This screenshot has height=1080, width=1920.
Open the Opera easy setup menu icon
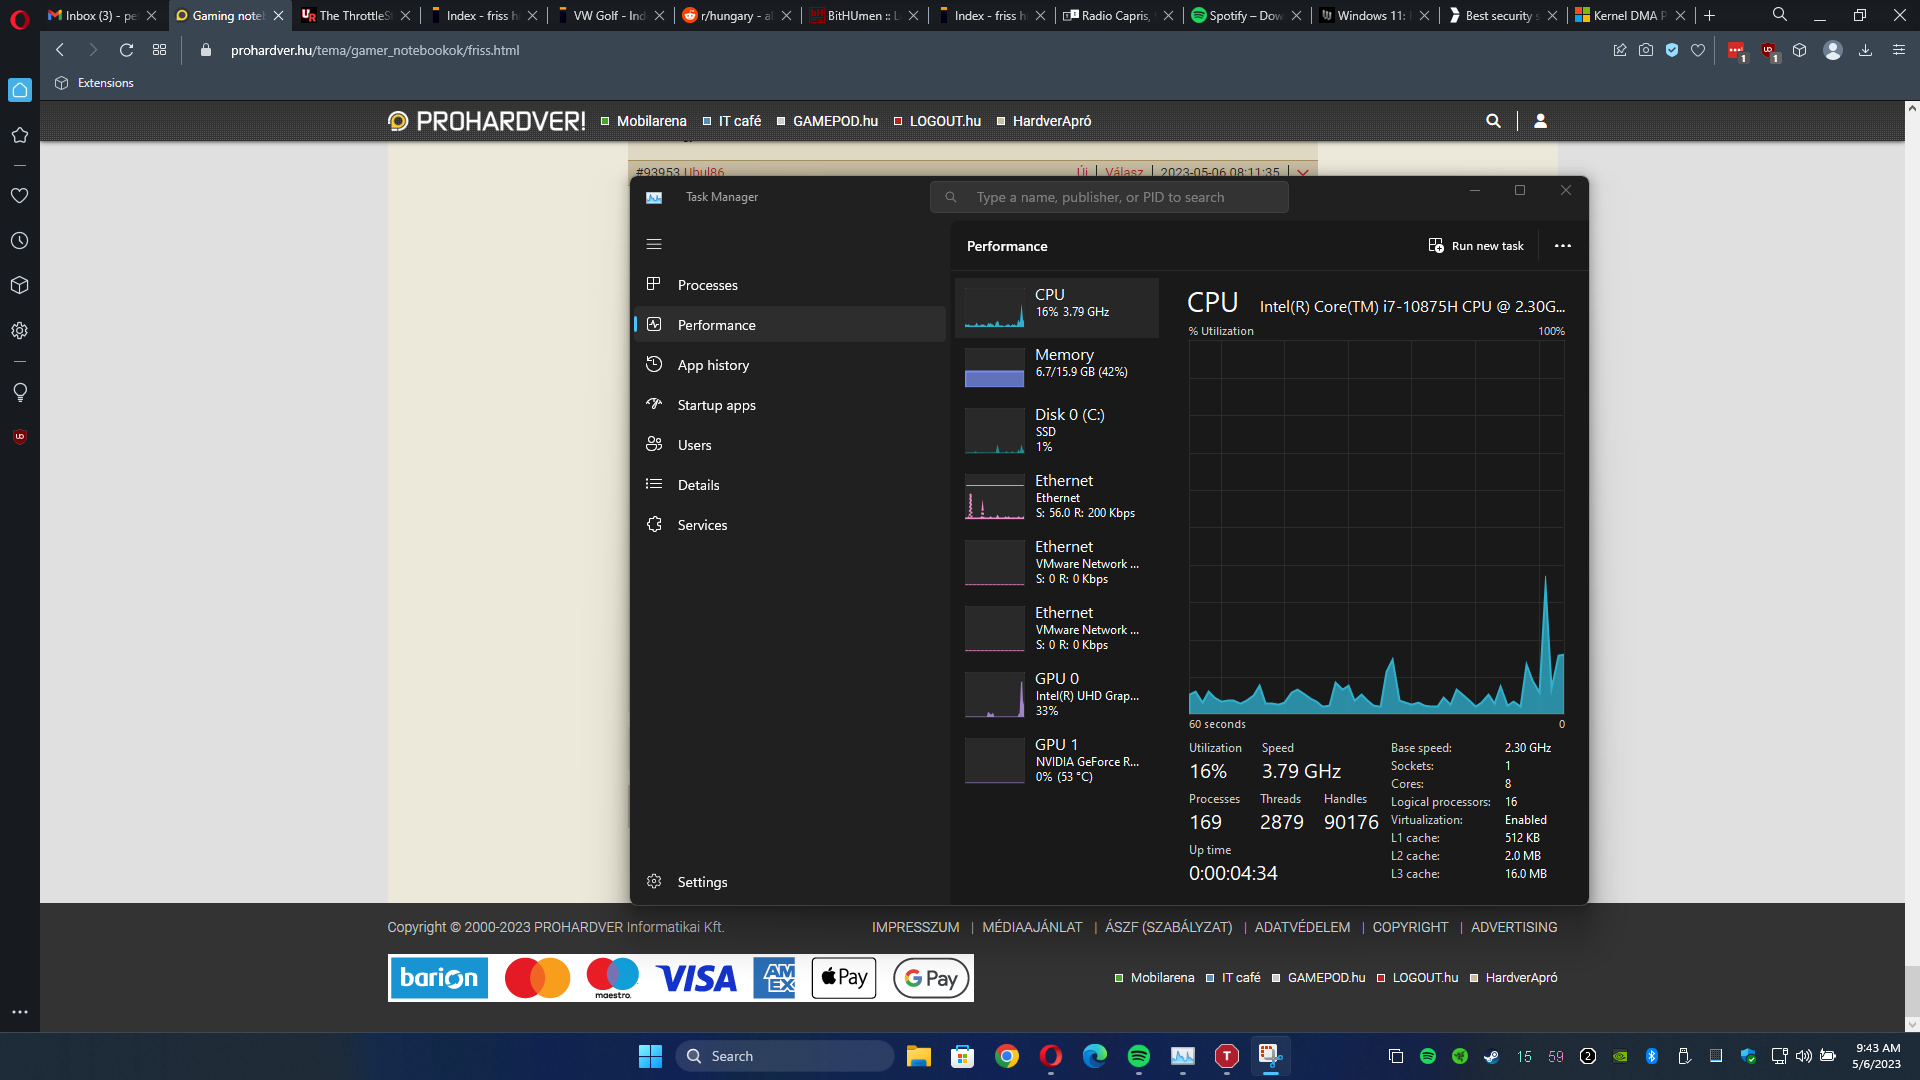[x=1898, y=50]
